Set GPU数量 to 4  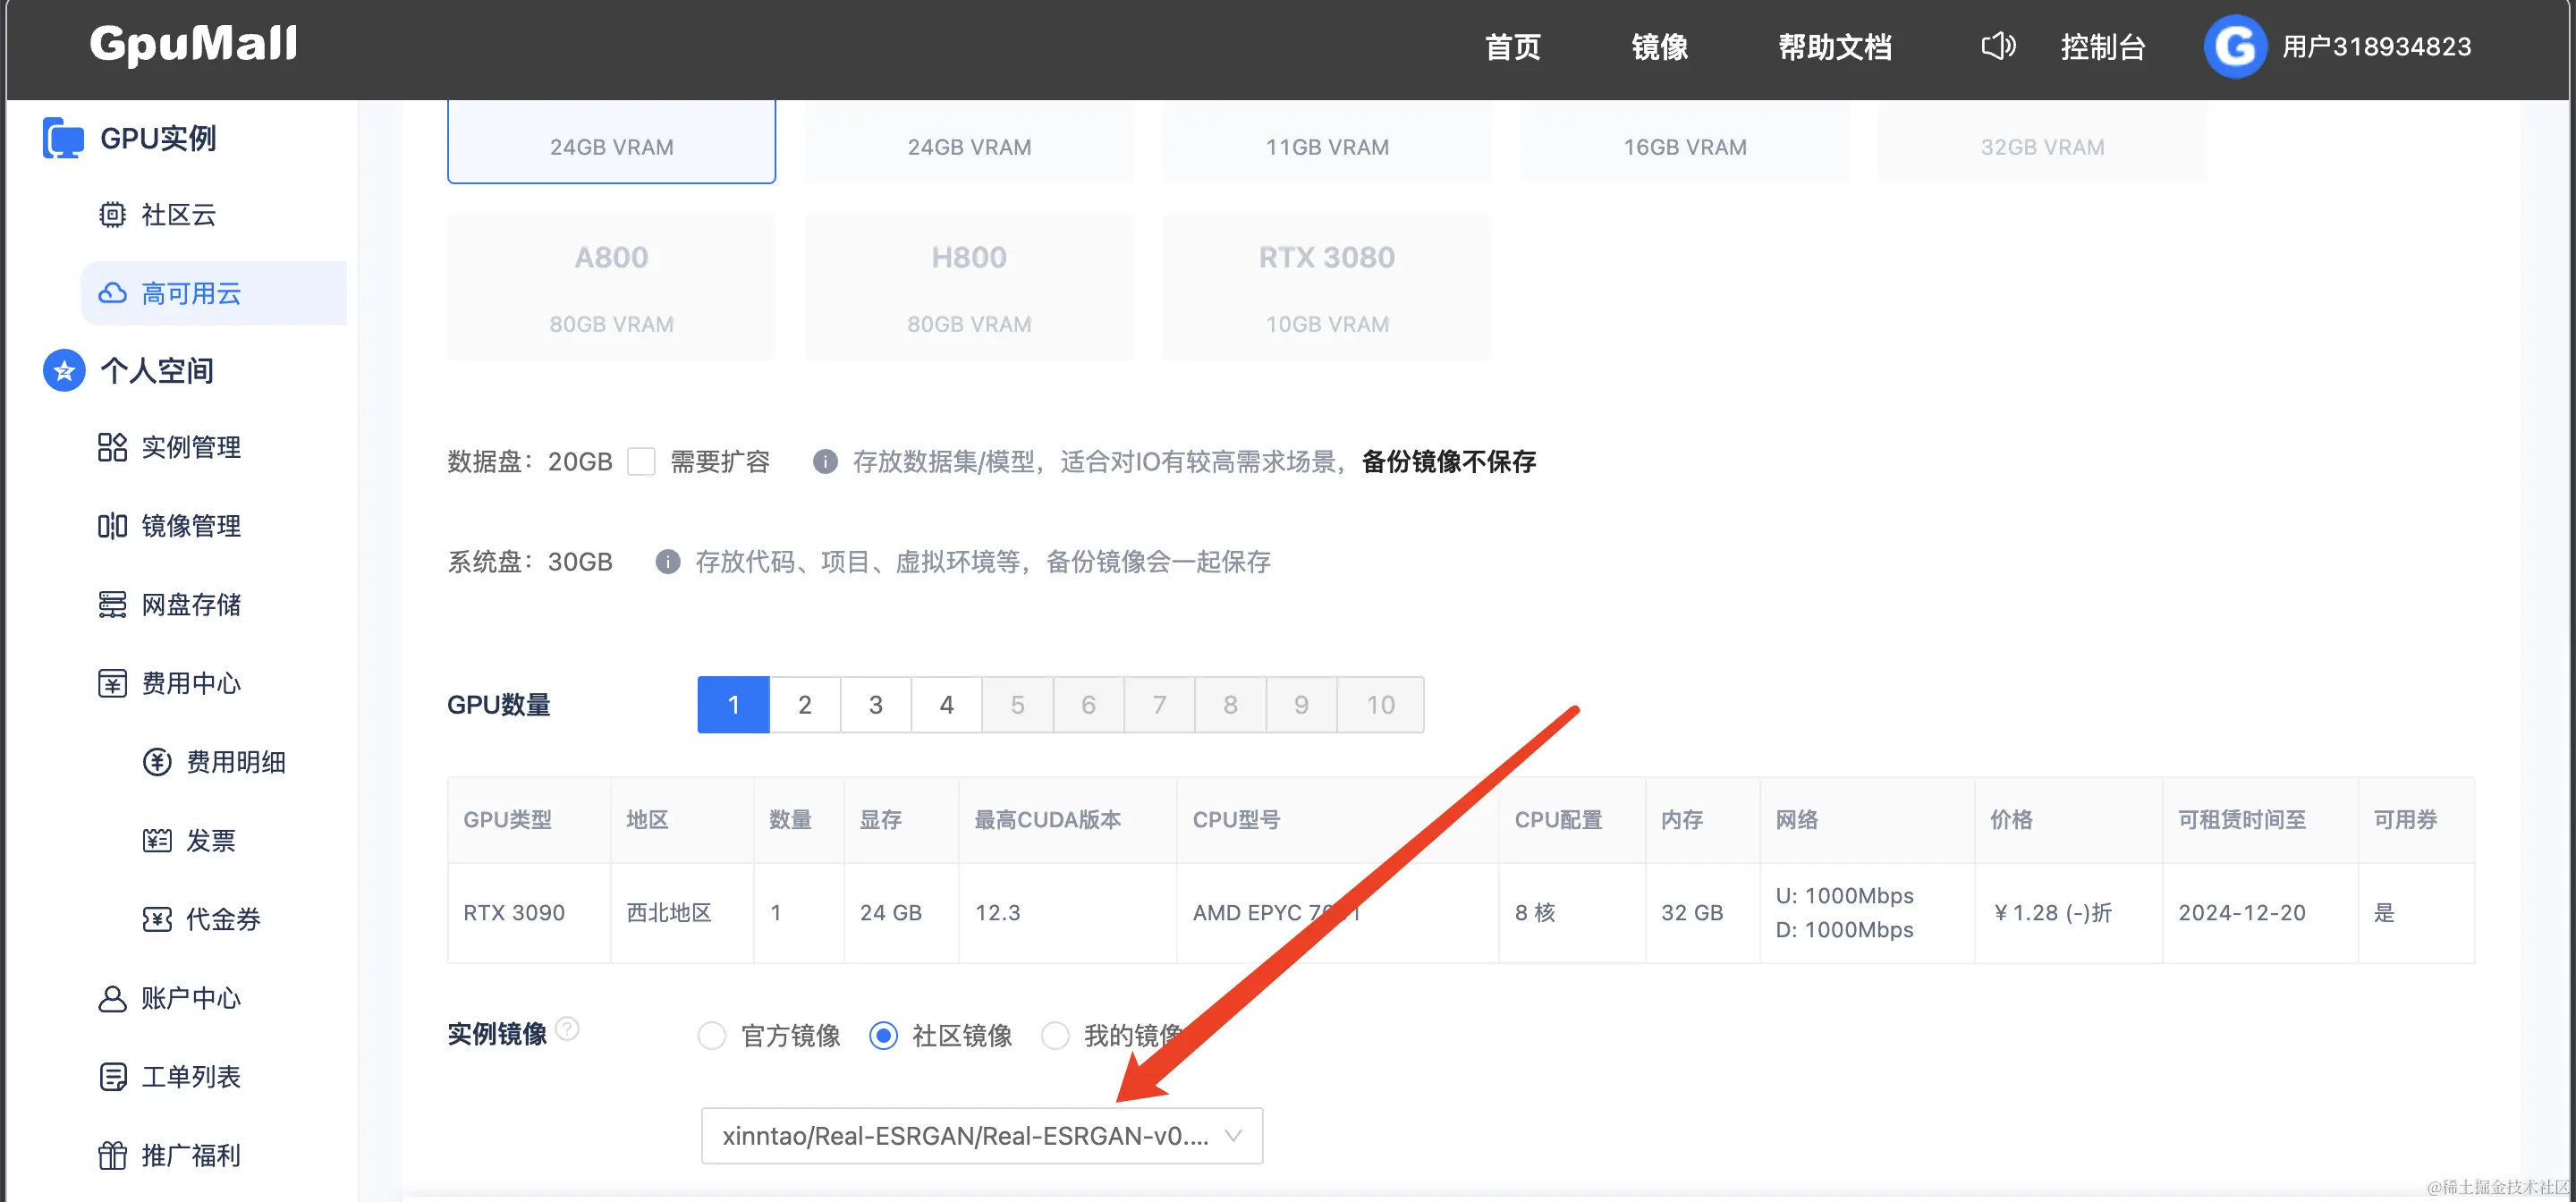(x=946, y=705)
